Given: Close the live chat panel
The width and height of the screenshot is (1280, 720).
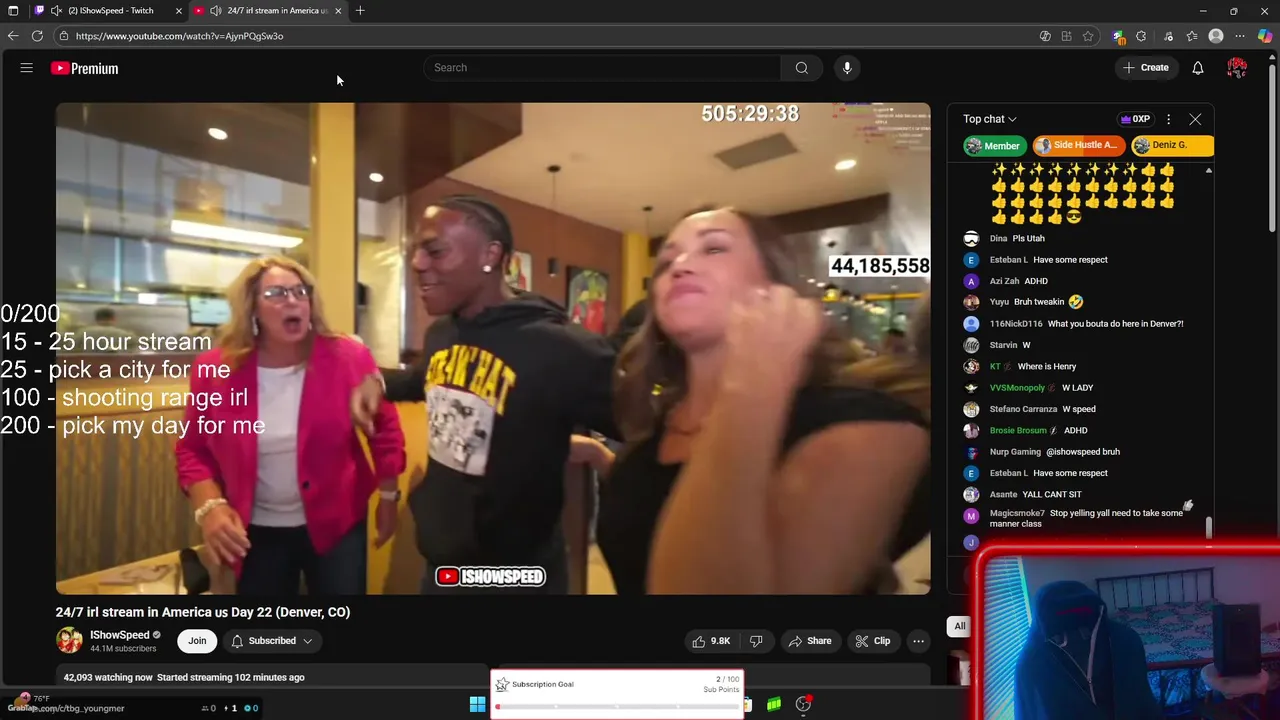Looking at the screenshot, I should point(1195,119).
